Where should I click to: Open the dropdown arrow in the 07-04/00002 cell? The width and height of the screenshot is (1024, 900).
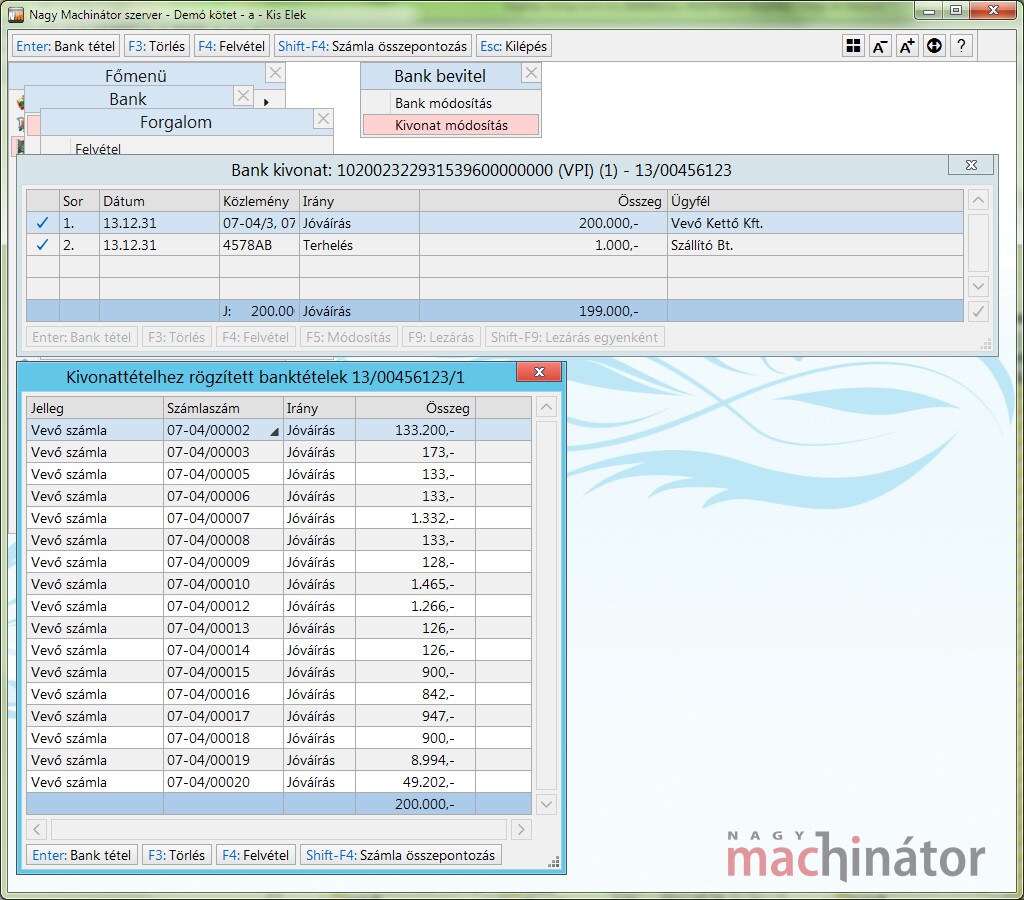pyautogui.click(x=274, y=431)
